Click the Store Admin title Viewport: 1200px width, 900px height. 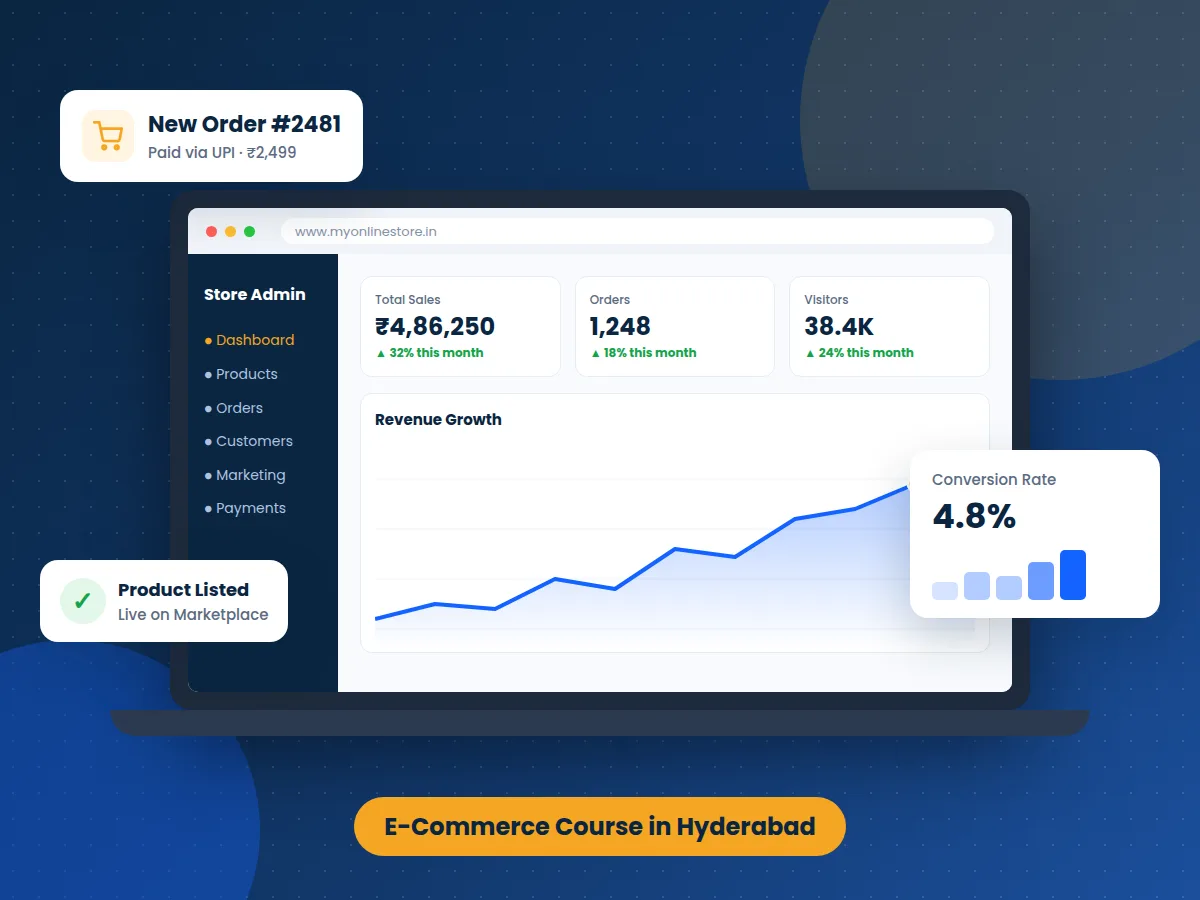point(255,295)
